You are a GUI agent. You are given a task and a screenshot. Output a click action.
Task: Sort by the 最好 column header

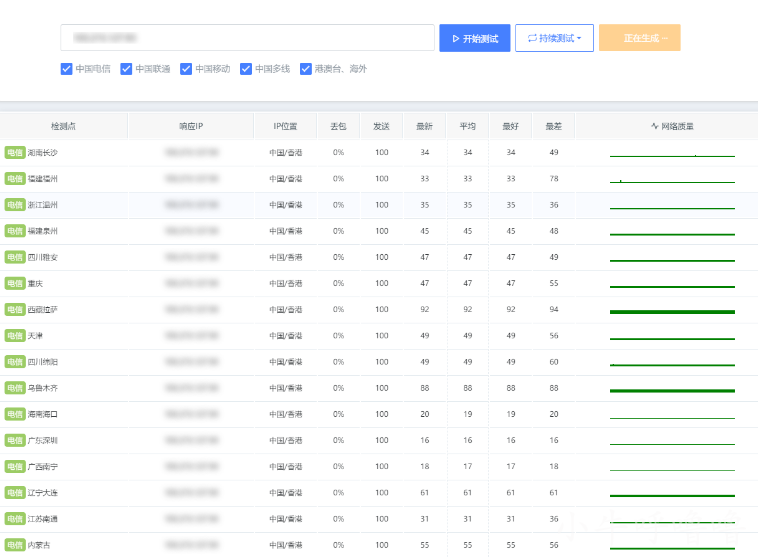[510, 126]
